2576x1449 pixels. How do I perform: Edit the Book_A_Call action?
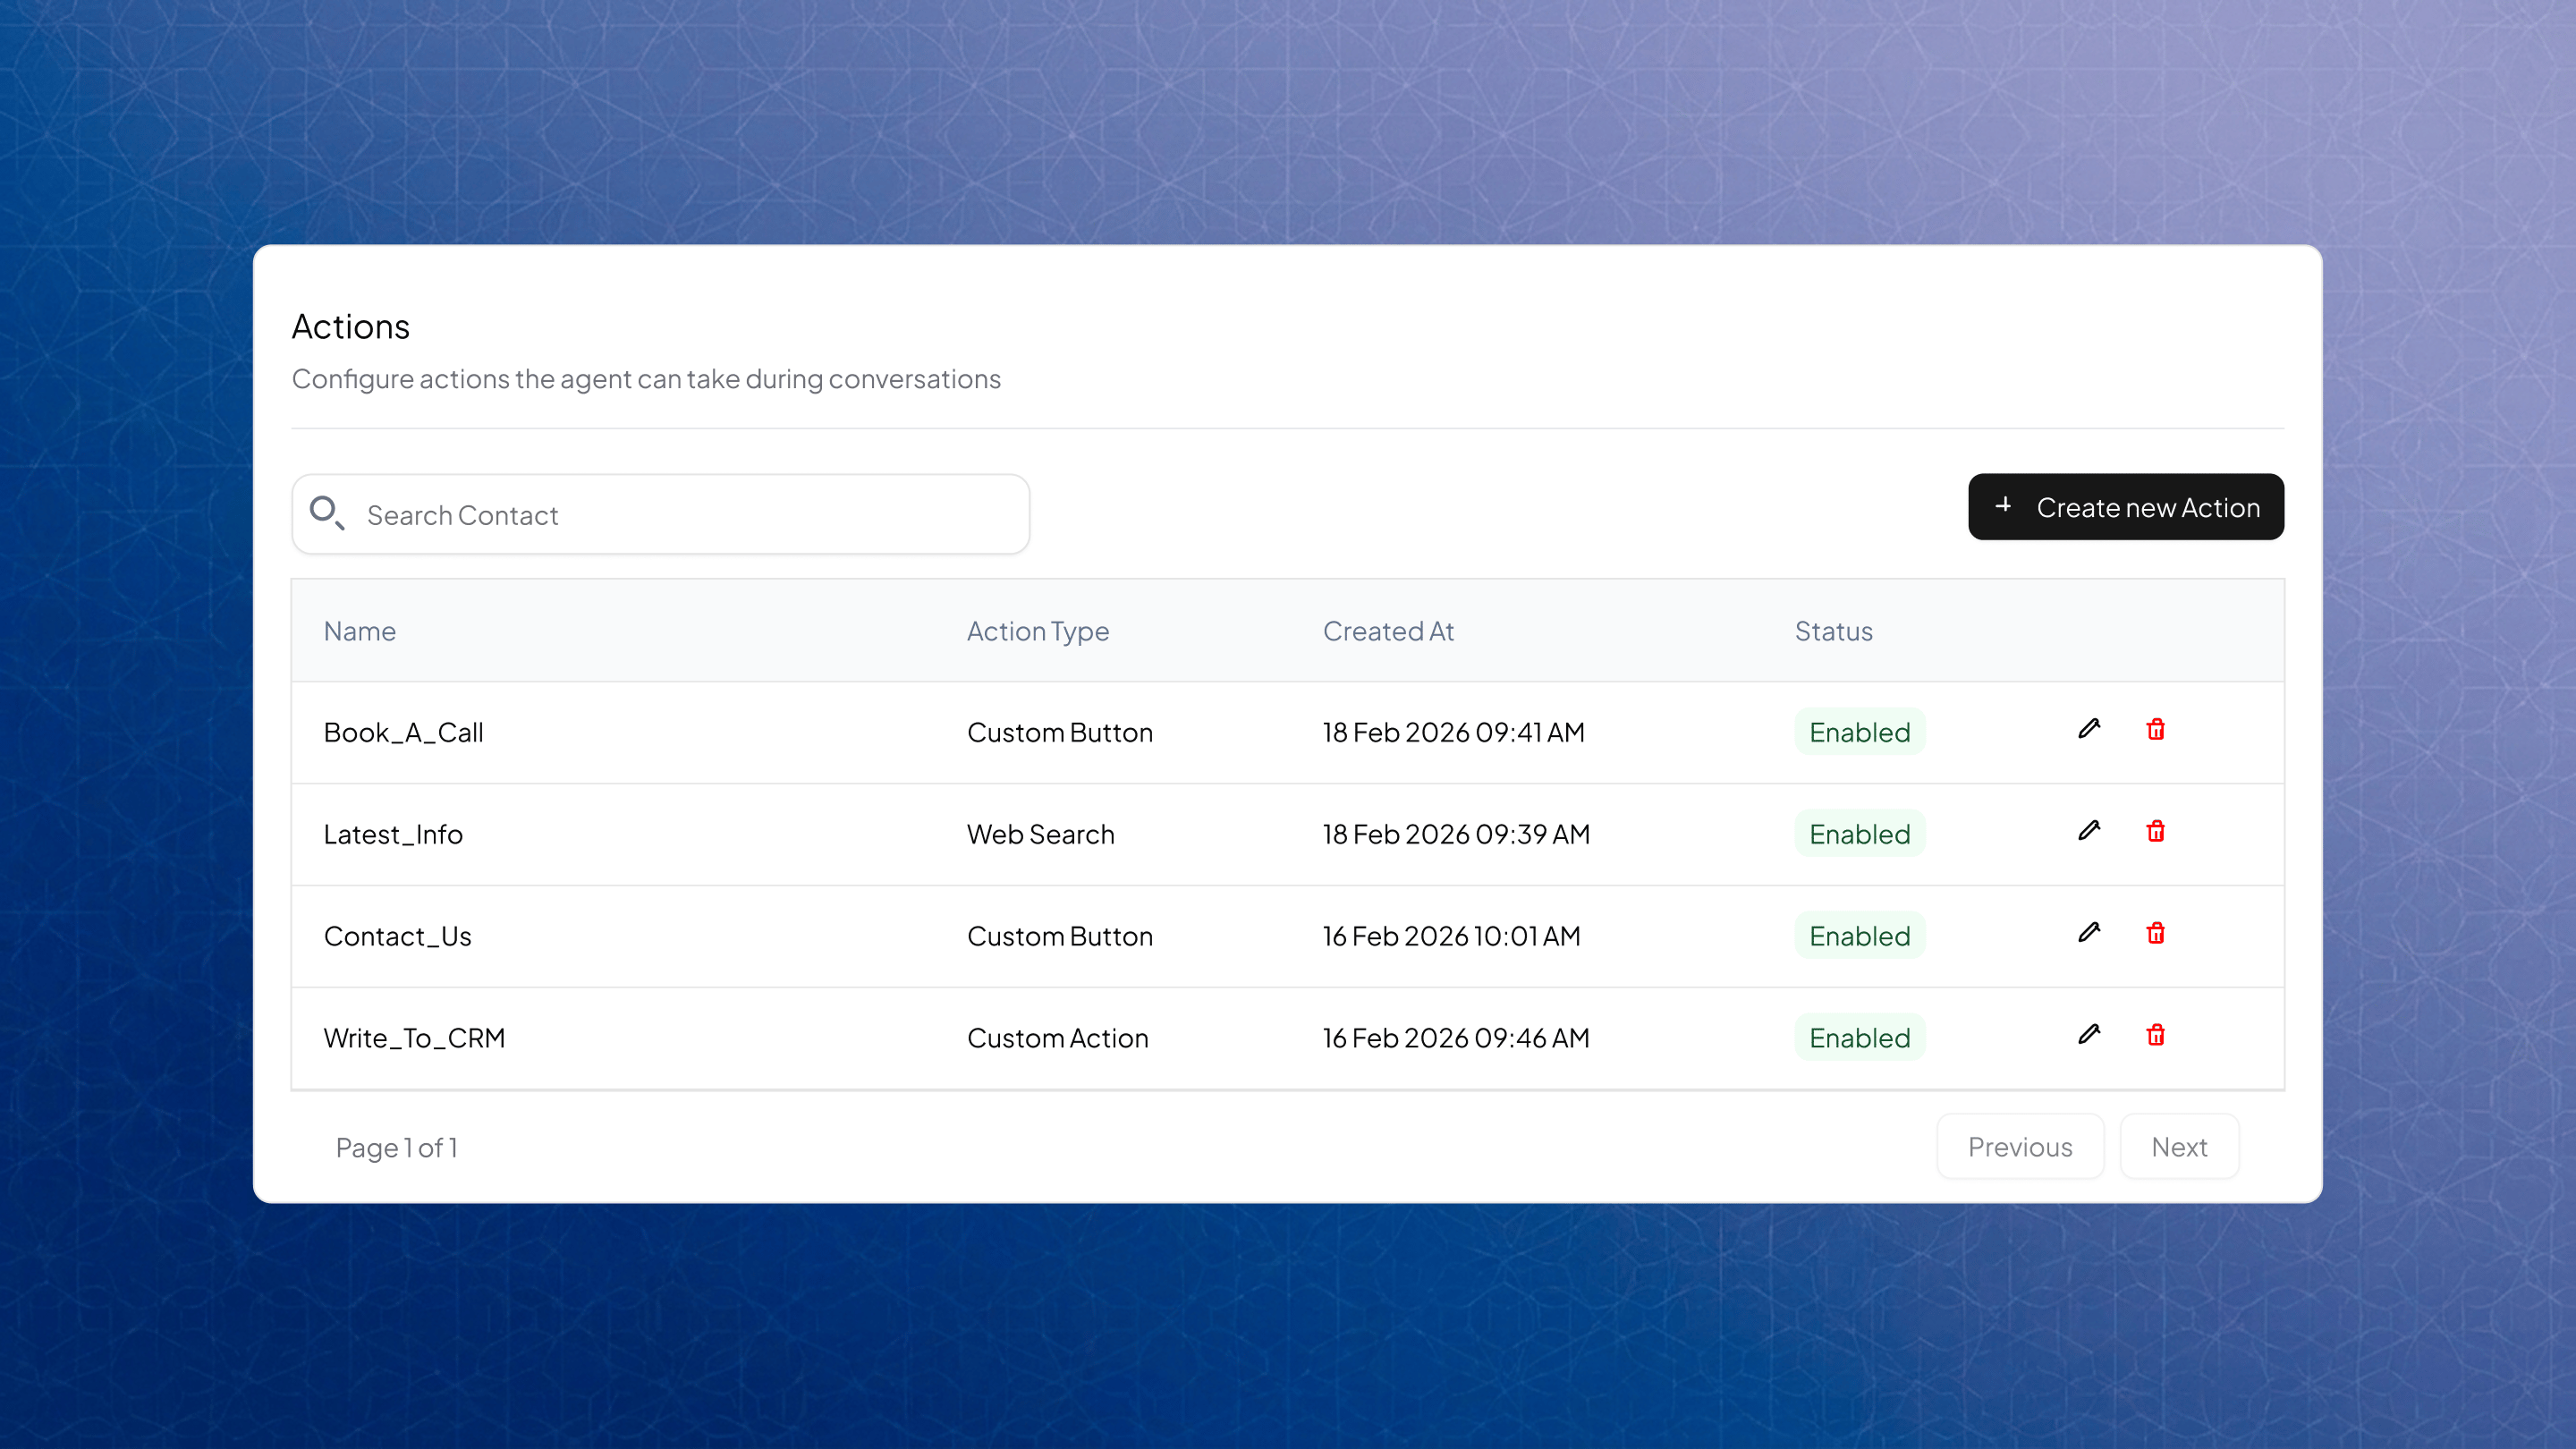click(2089, 729)
